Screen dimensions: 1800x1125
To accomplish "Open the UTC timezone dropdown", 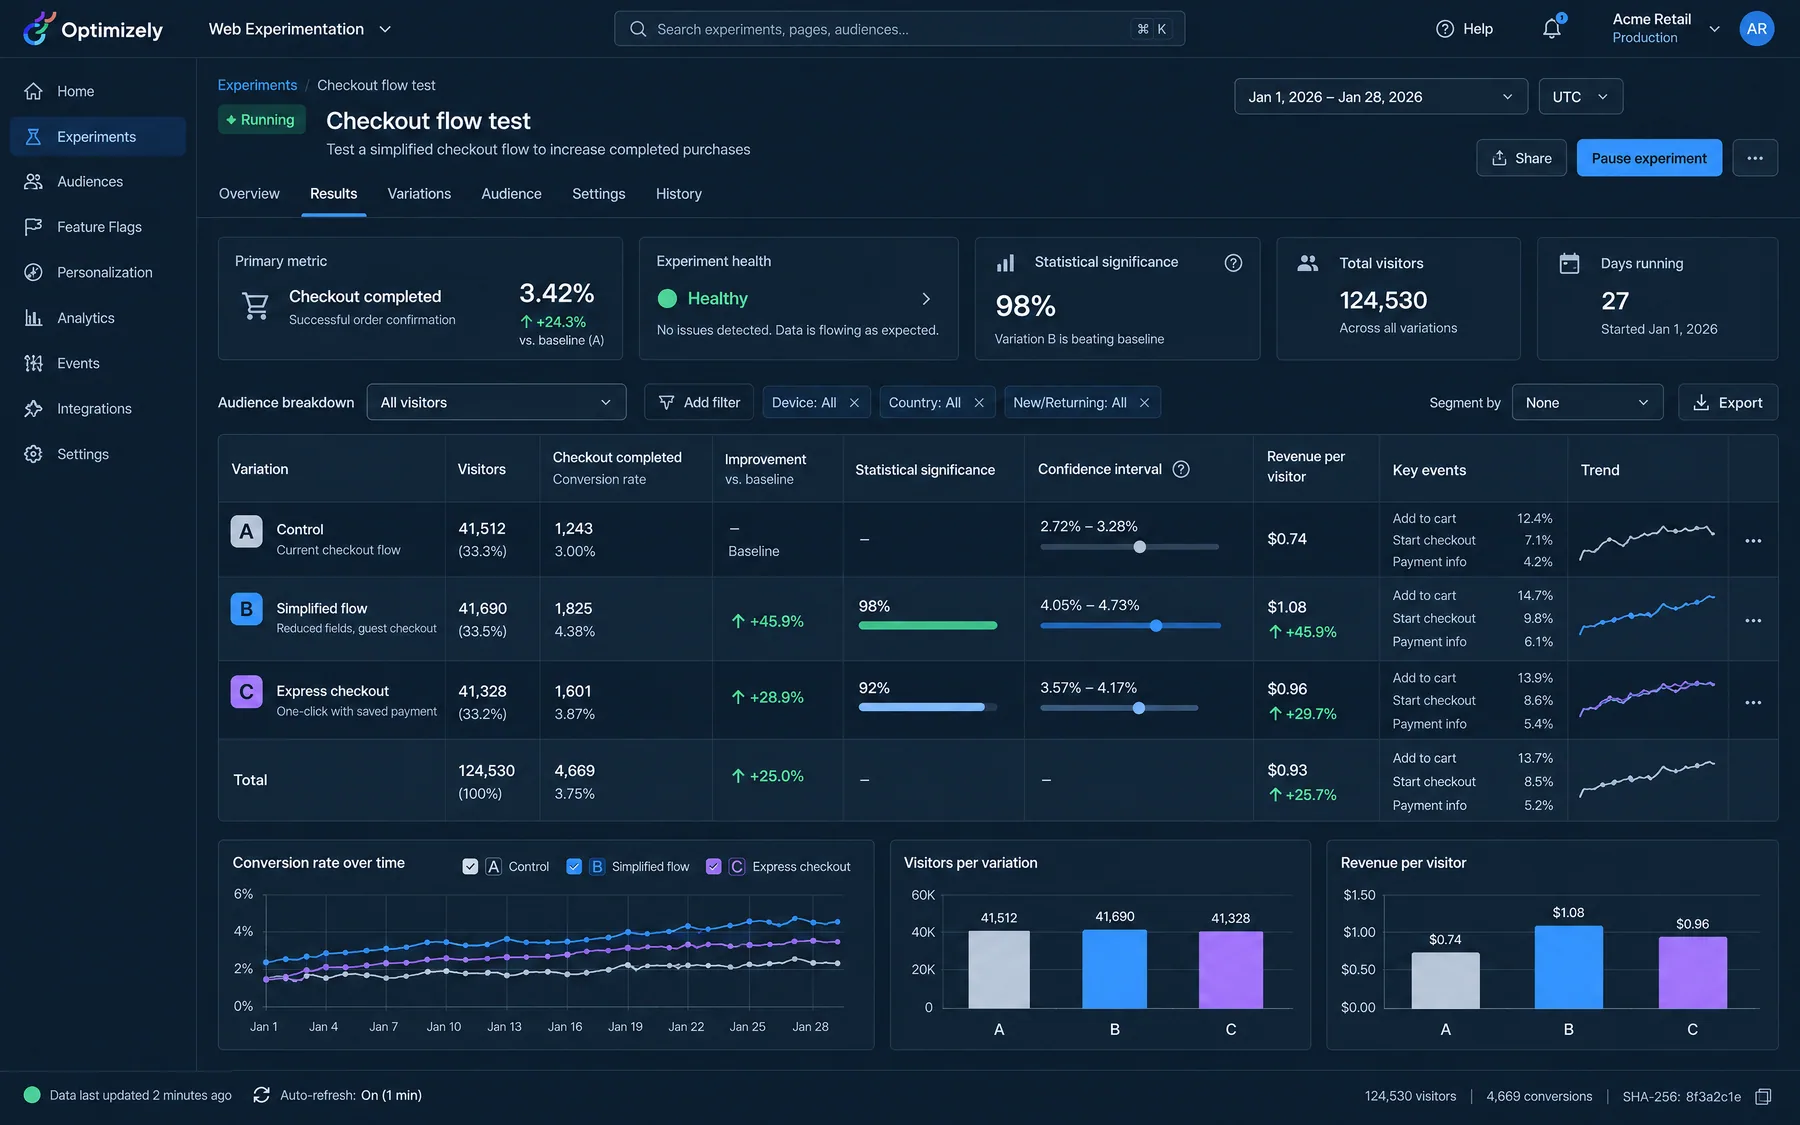I will (x=1580, y=97).
